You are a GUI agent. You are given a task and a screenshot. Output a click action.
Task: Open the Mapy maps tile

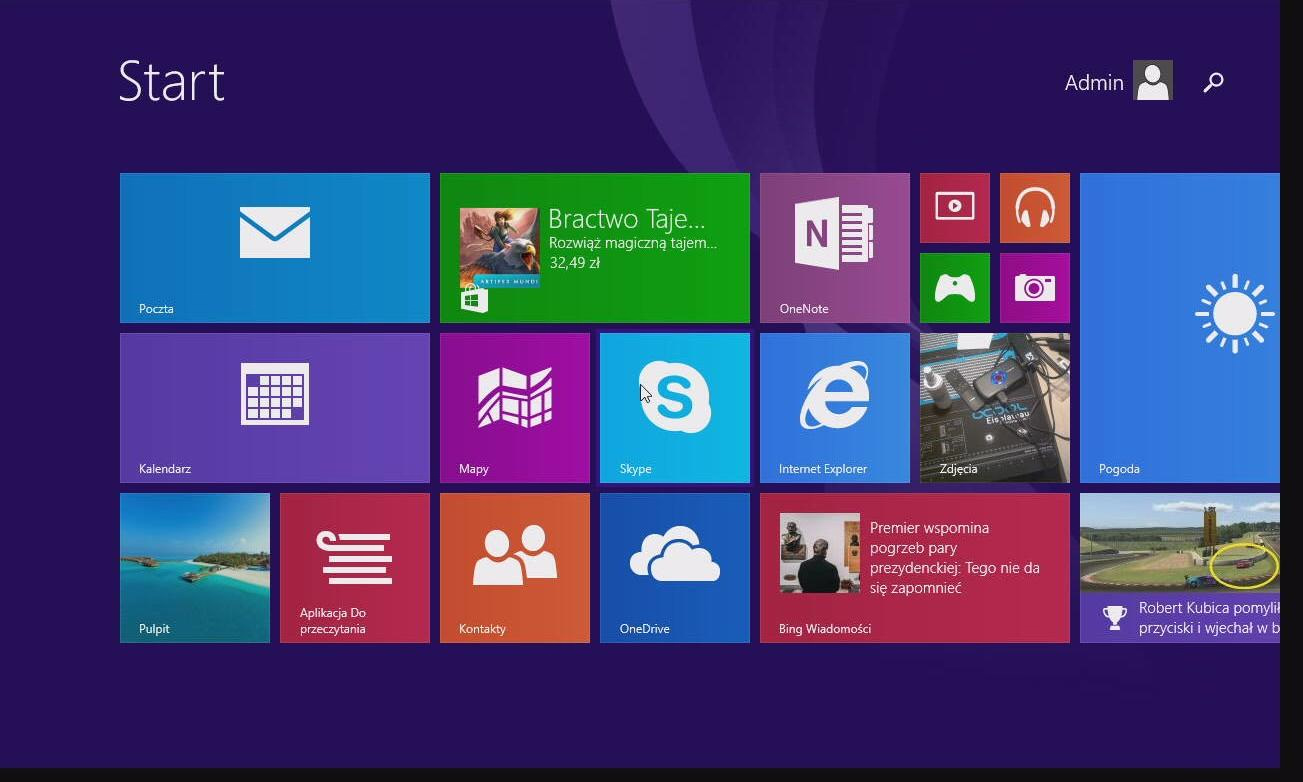coord(514,408)
